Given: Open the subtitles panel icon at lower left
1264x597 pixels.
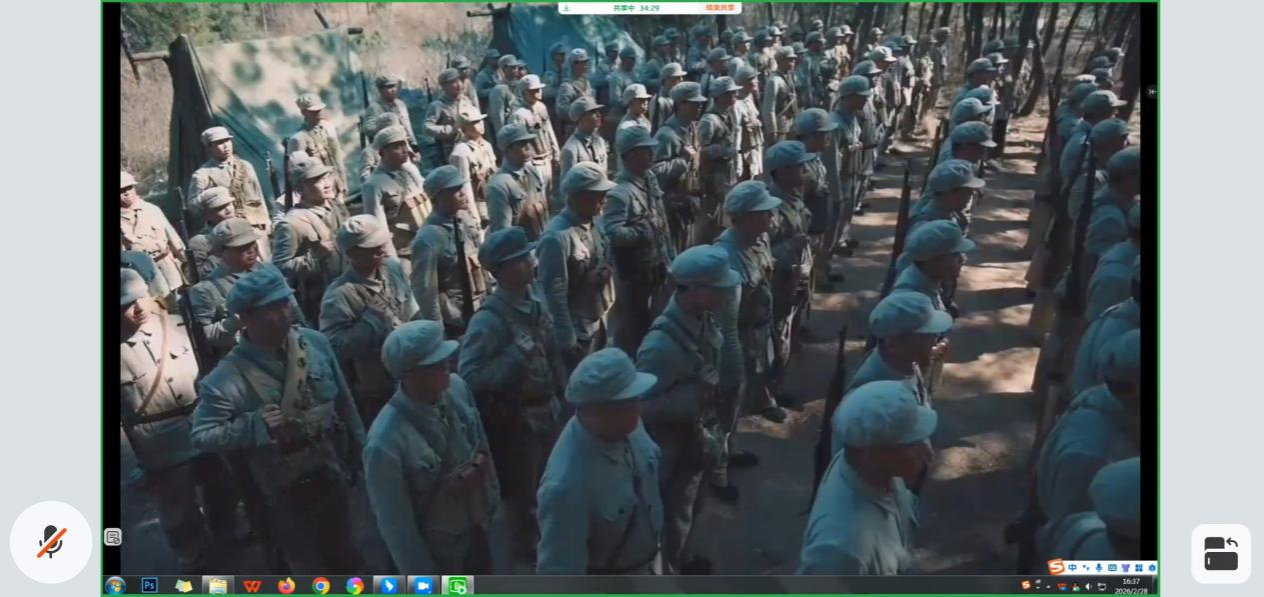Looking at the screenshot, I should [113, 537].
